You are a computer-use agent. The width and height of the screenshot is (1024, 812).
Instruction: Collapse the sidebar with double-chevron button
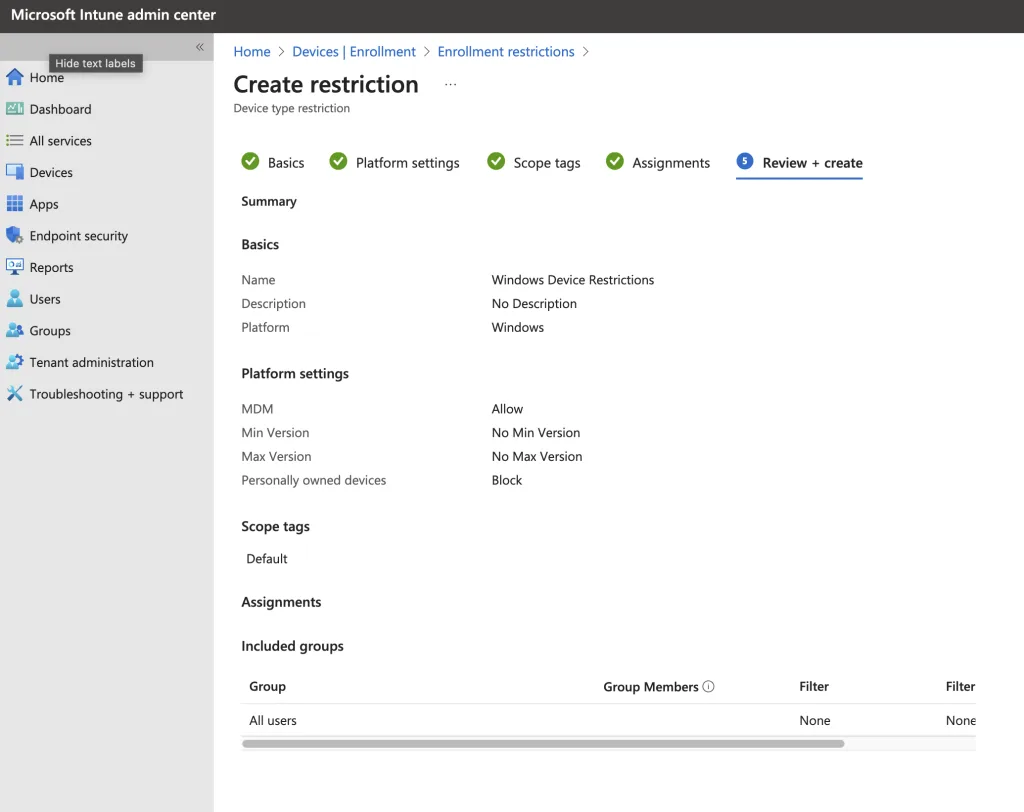[199, 47]
